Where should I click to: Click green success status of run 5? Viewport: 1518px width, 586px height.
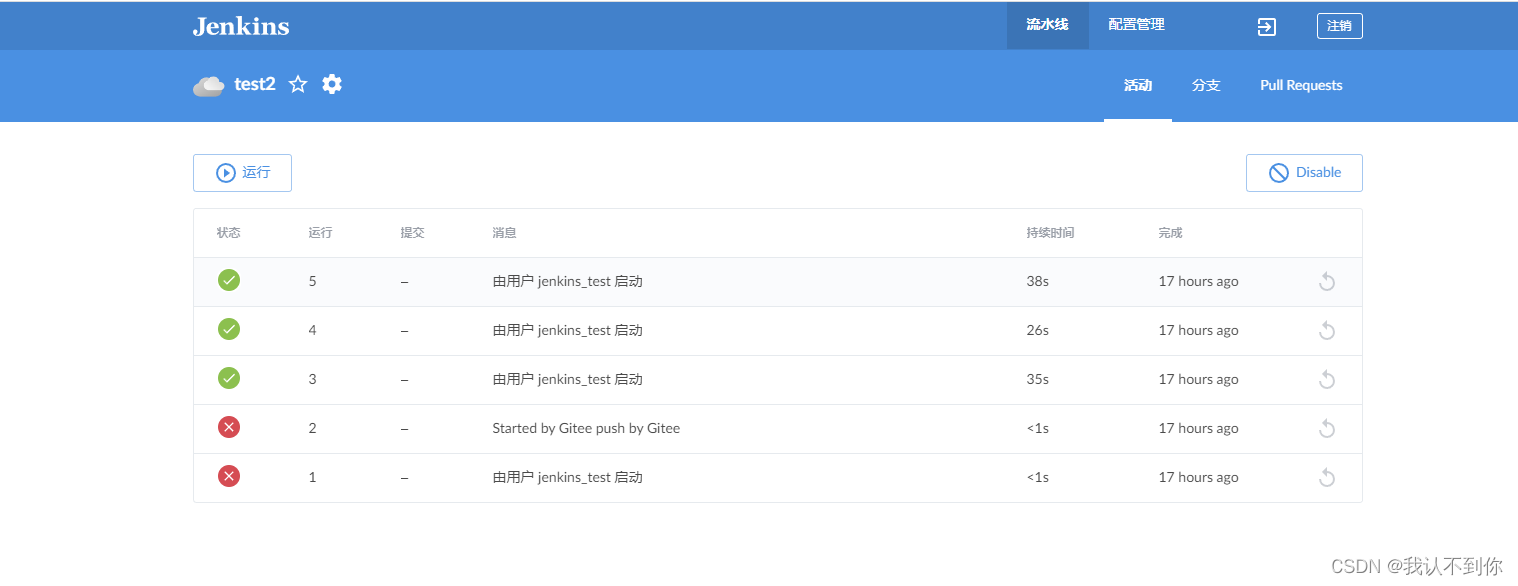229,281
